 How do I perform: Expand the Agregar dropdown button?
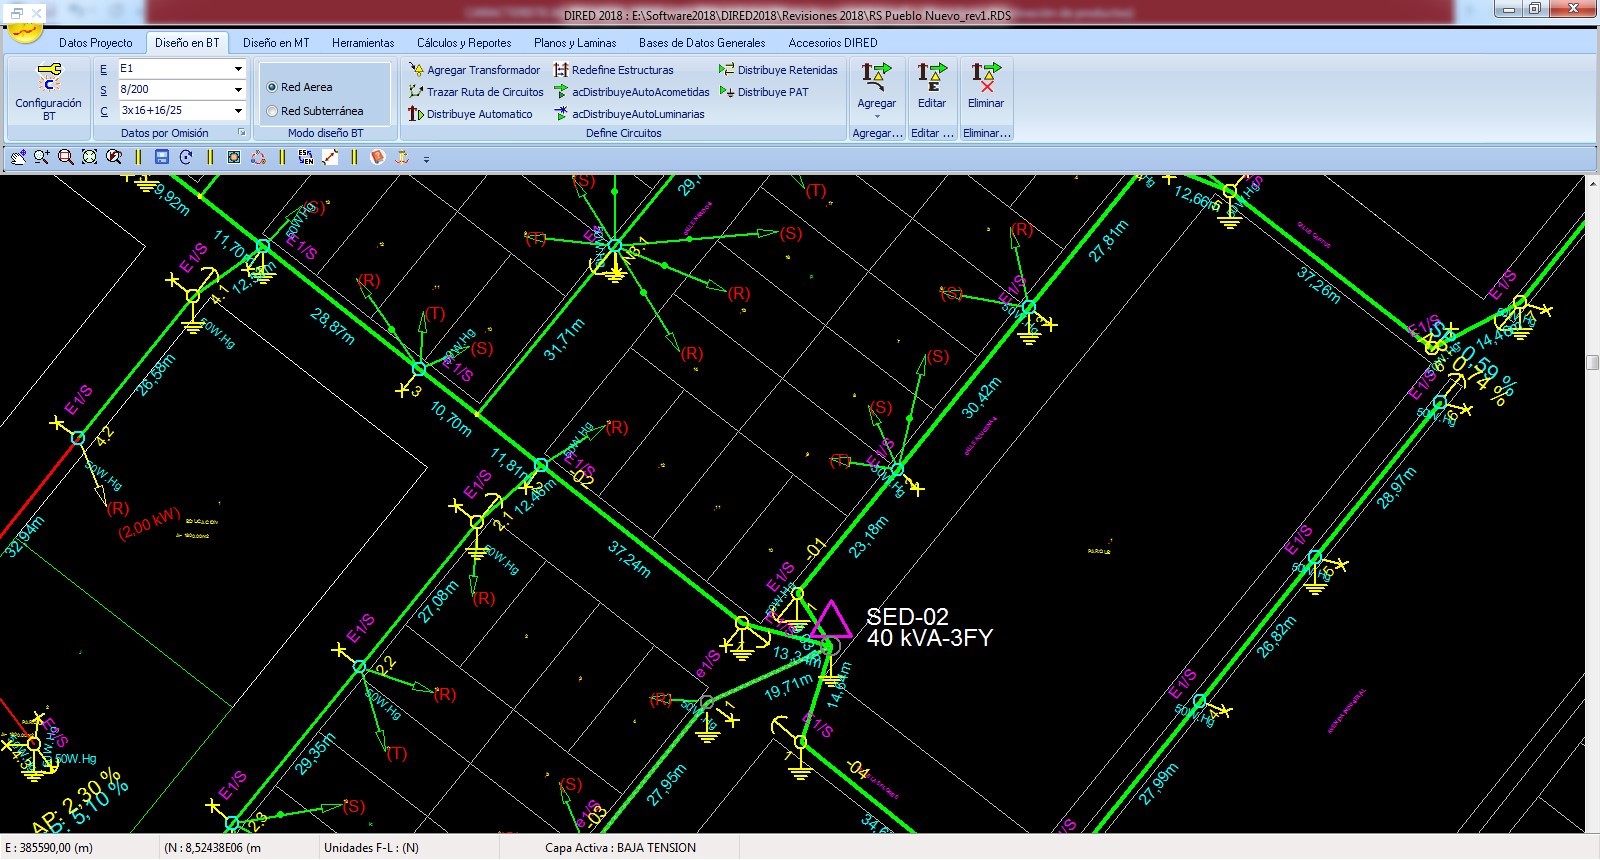click(x=876, y=116)
